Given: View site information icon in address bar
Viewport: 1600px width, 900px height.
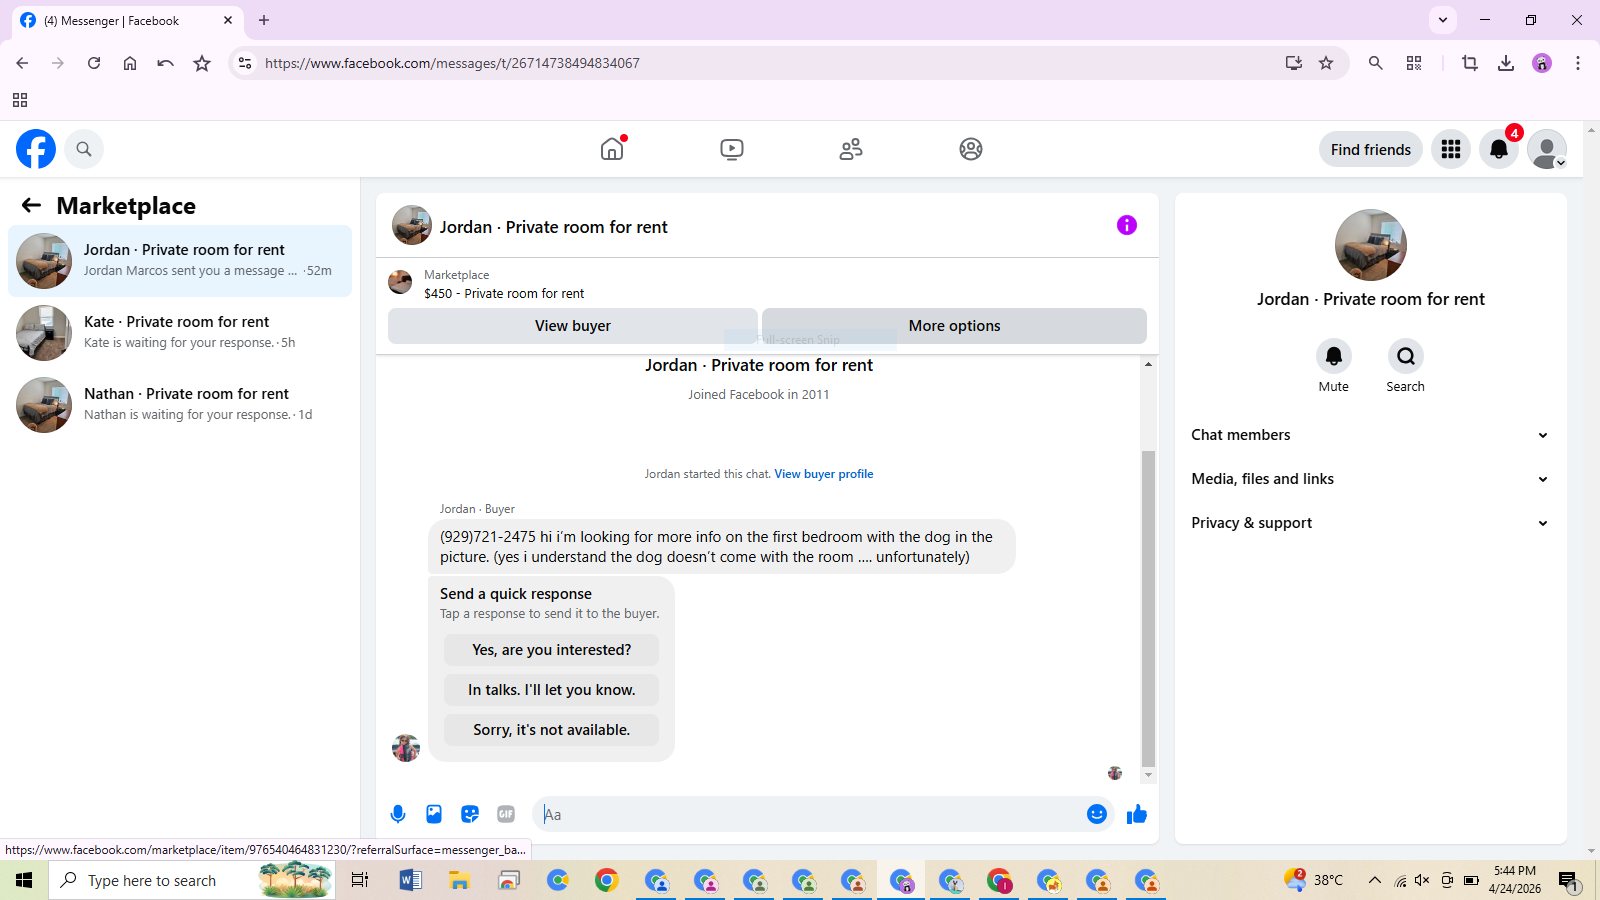Looking at the screenshot, I should [x=245, y=63].
